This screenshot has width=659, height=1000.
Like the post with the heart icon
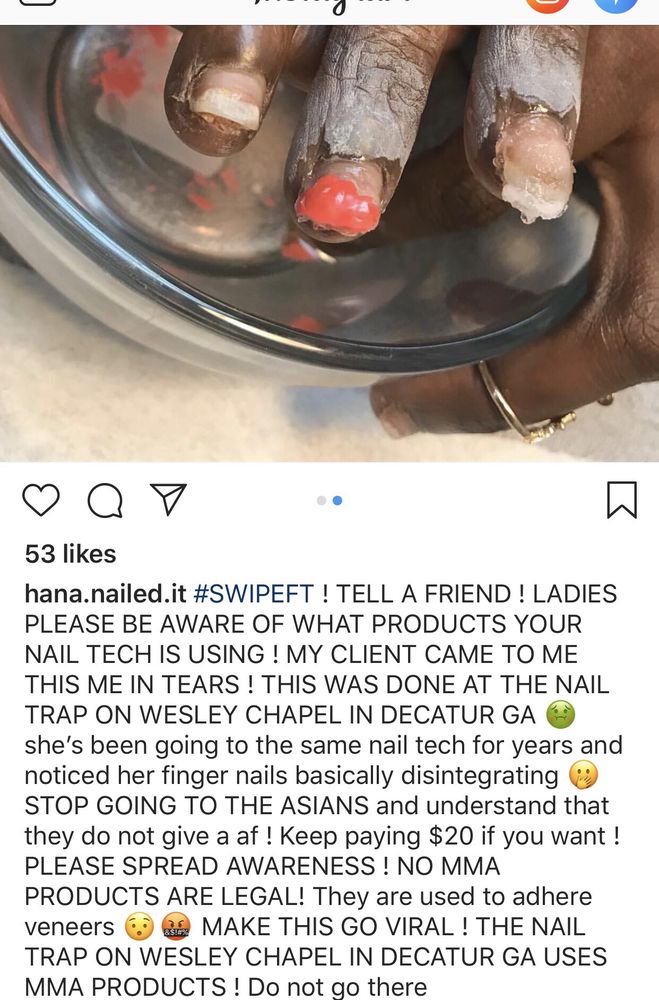[41, 499]
